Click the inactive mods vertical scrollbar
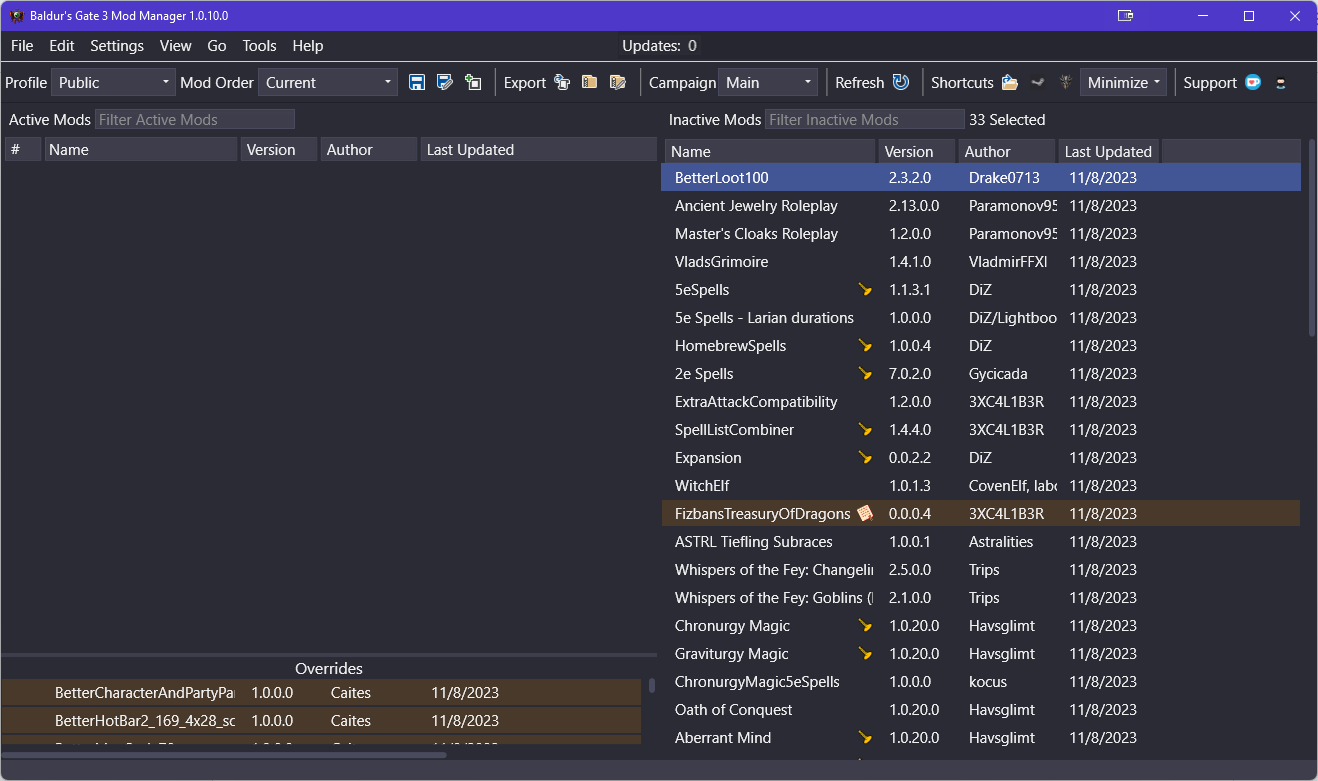 pyautogui.click(x=1312, y=238)
